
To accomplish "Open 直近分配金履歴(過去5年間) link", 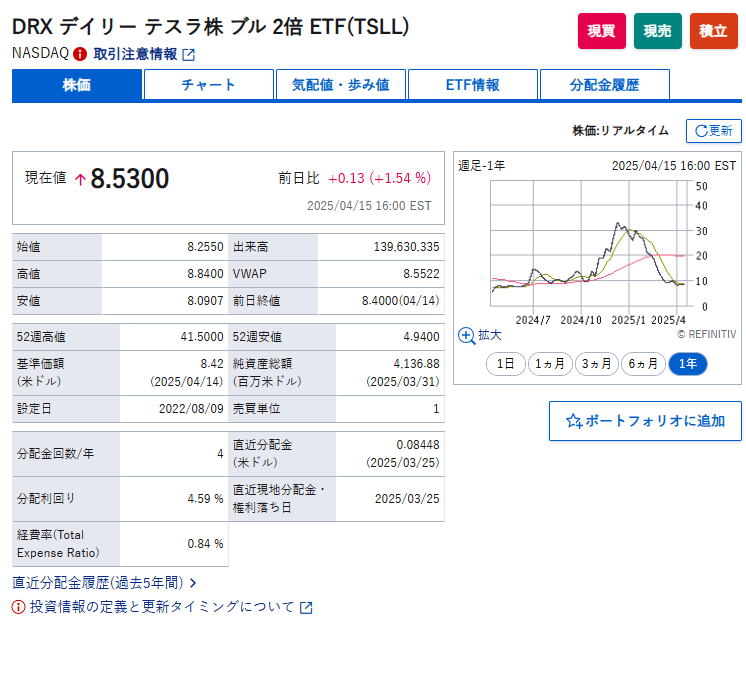I will (x=98, y=583).
